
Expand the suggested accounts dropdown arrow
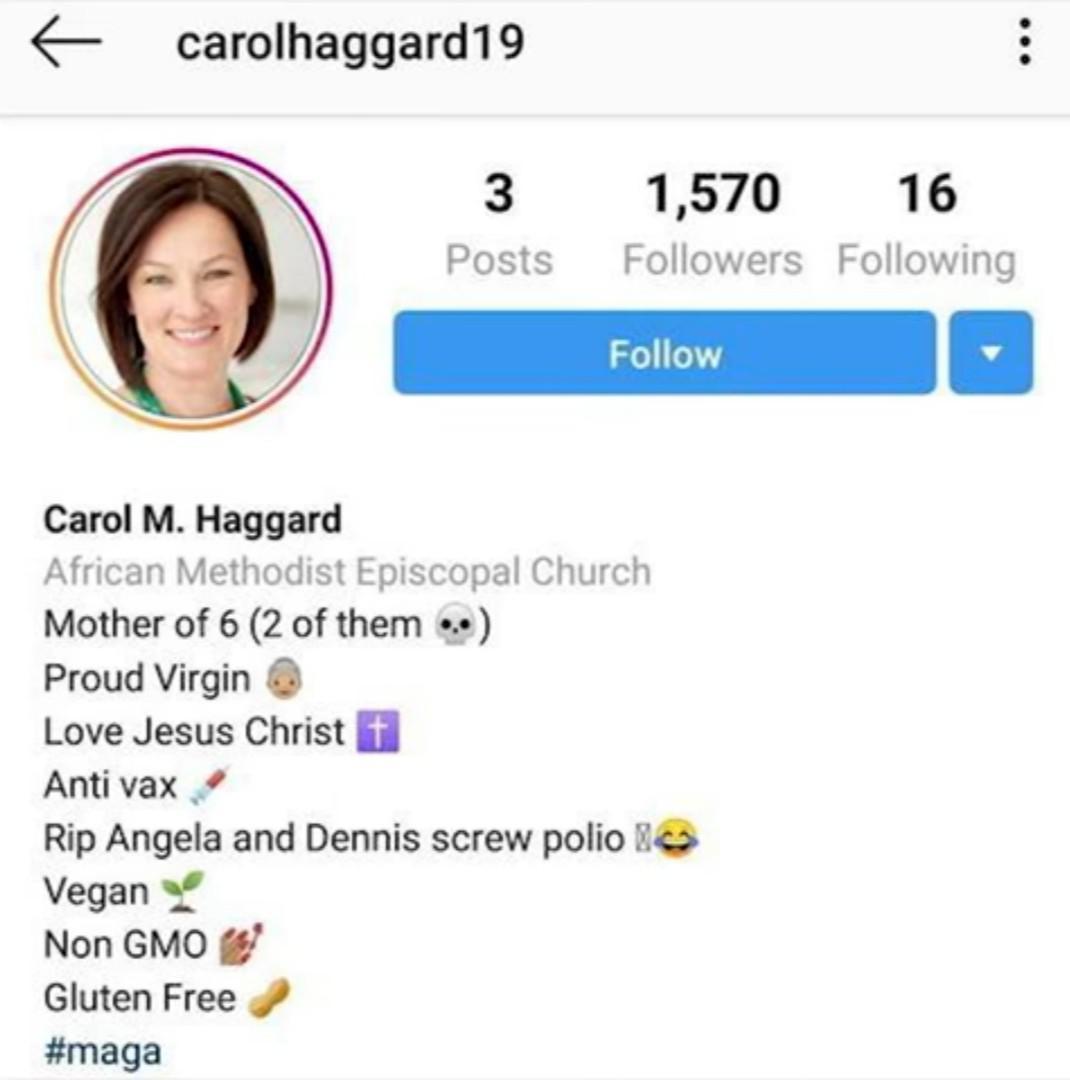[991, 353]
